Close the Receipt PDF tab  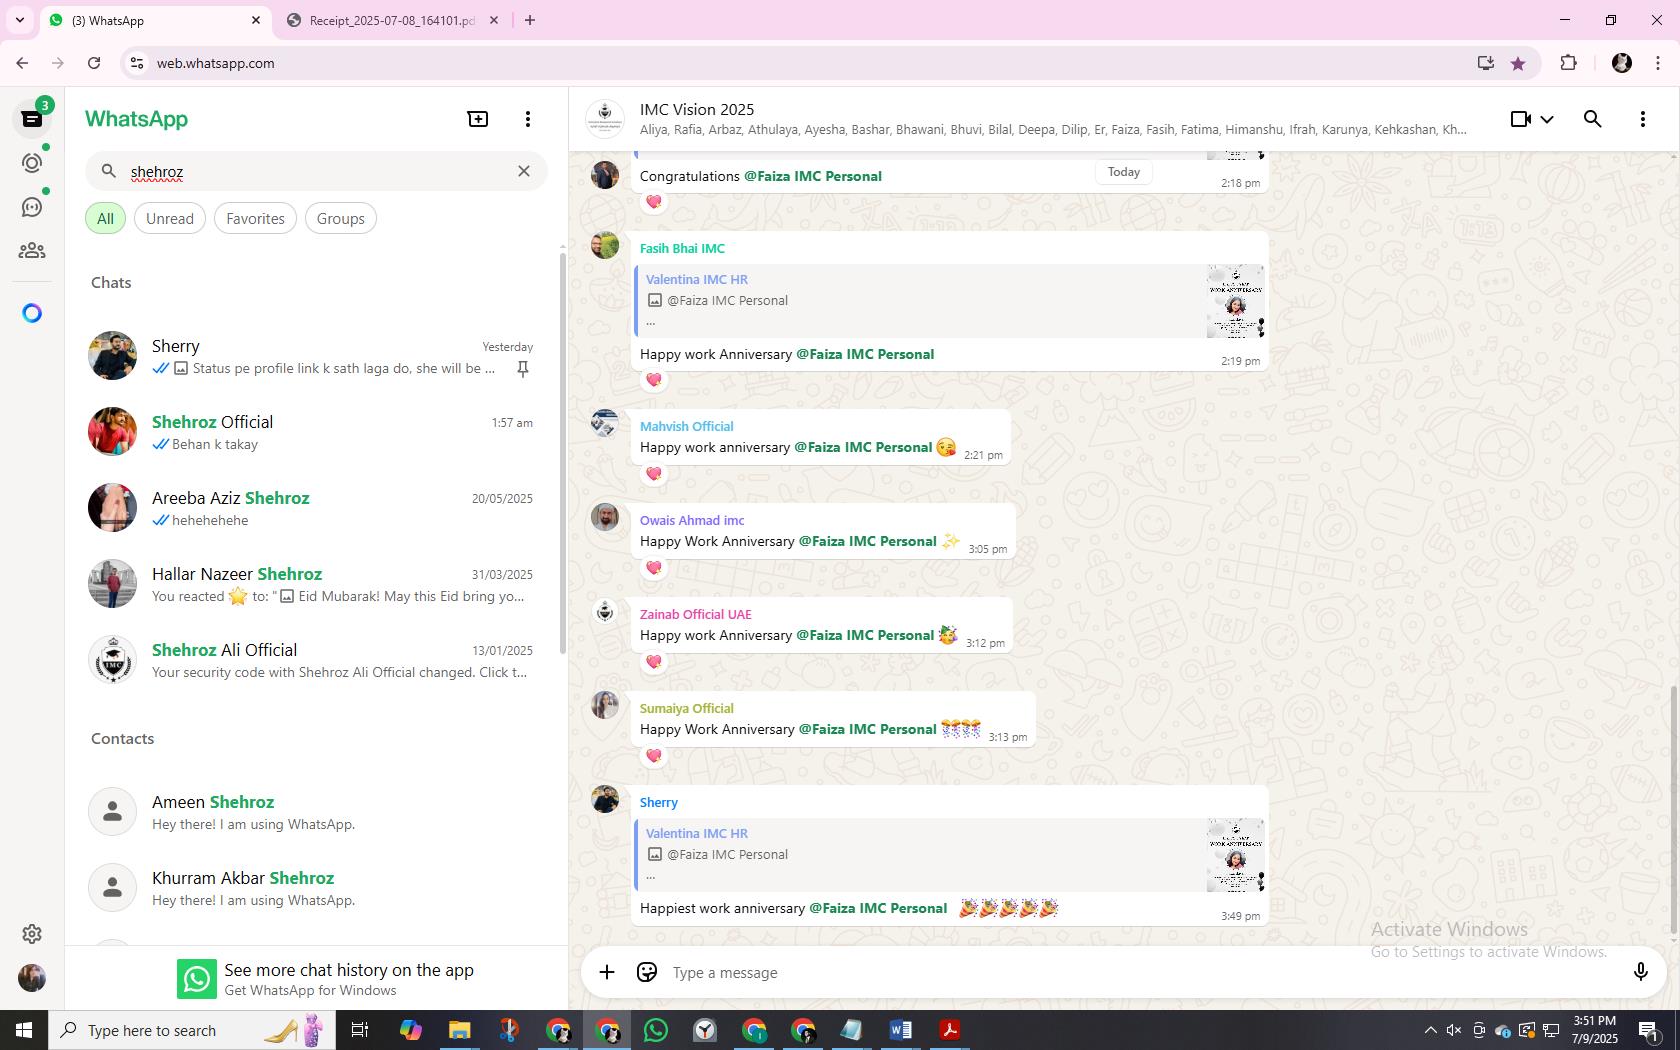tap(494, 20)
